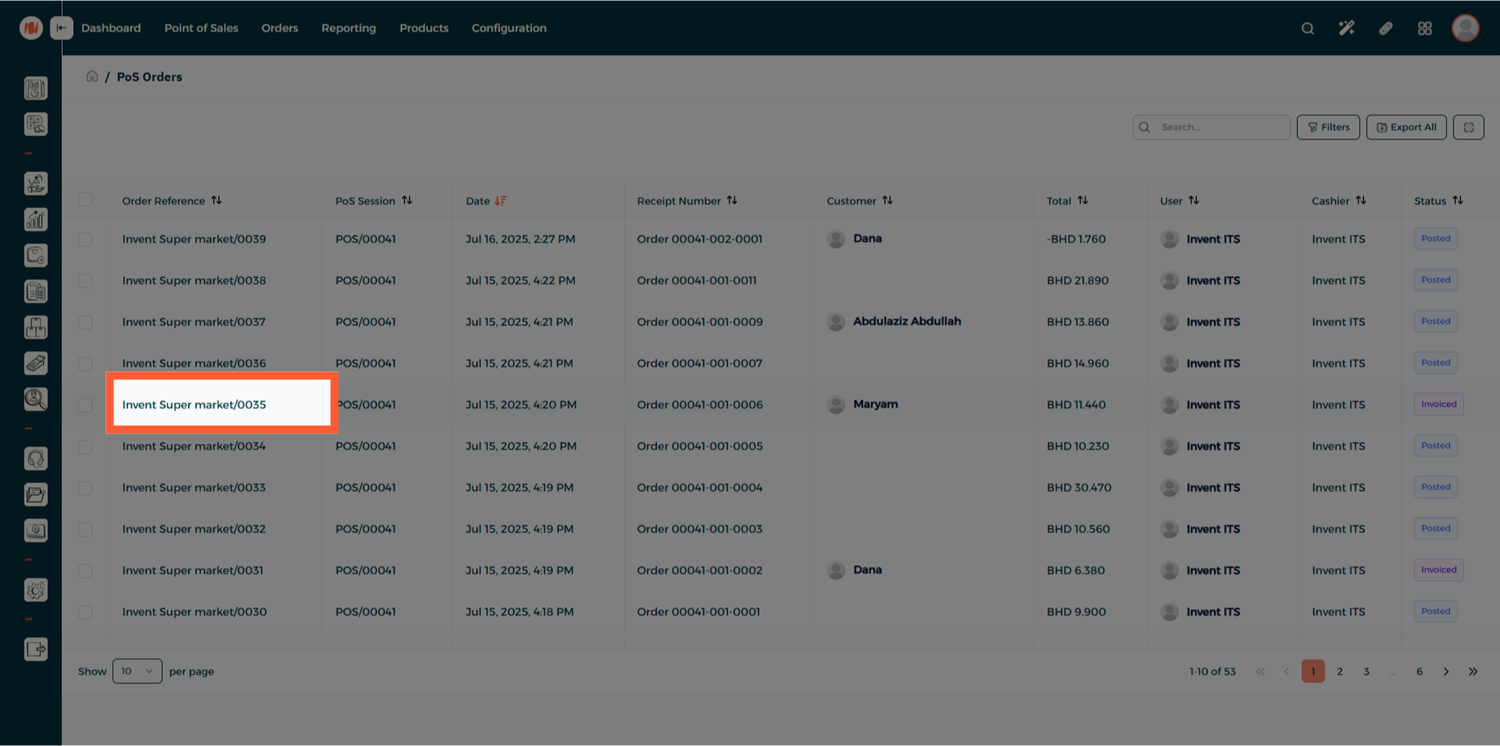Click the logout icon at sidebar bottom
This screenshot has width=1500, height=746.
(x=36, y=649)
